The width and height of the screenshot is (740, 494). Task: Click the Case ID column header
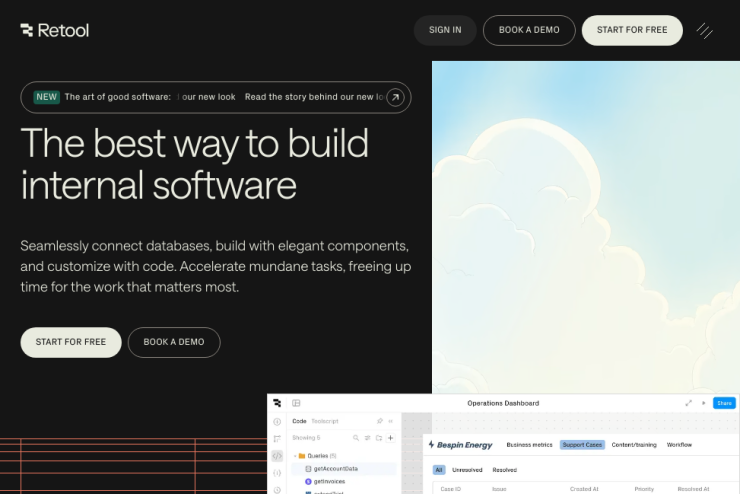click(450, 489)
